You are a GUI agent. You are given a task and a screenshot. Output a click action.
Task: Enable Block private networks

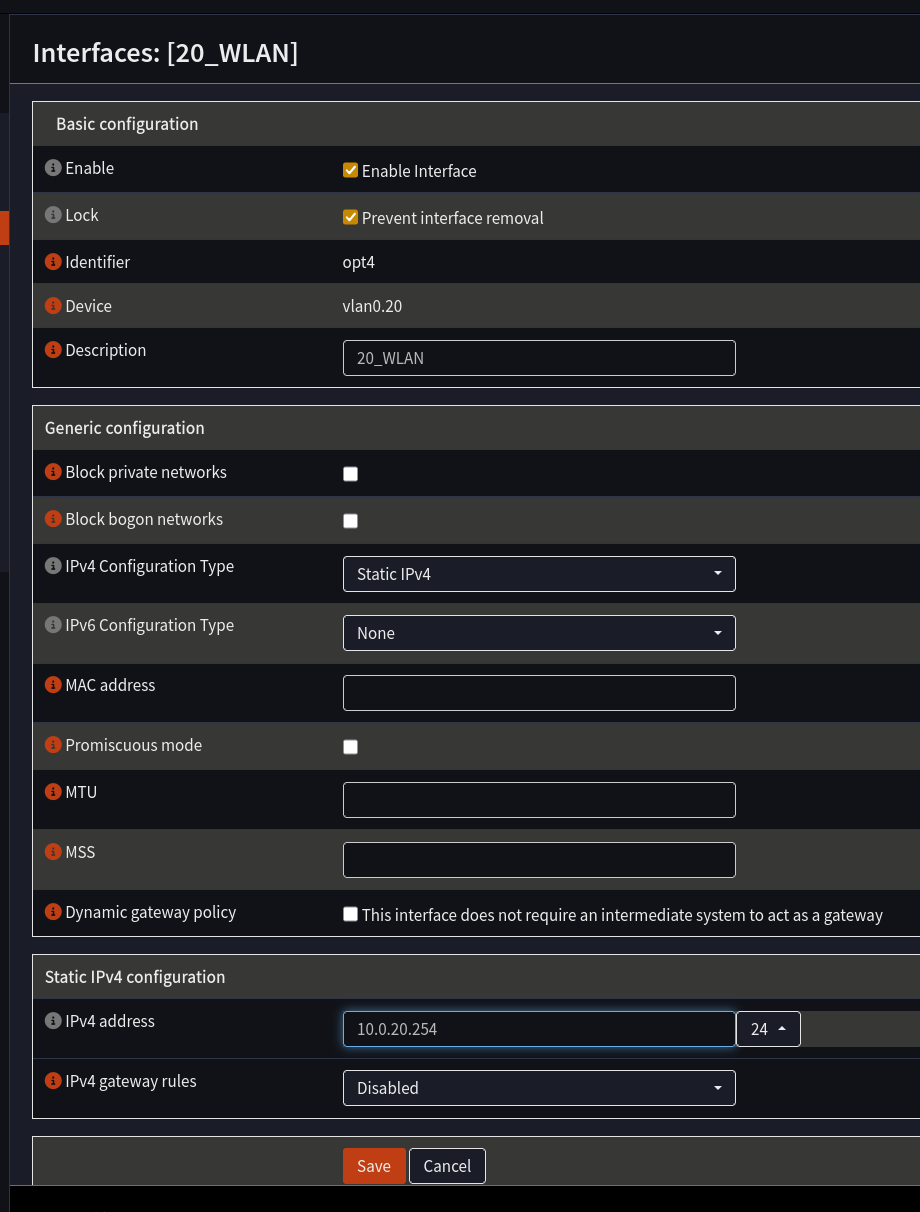[x=350, y=473]
